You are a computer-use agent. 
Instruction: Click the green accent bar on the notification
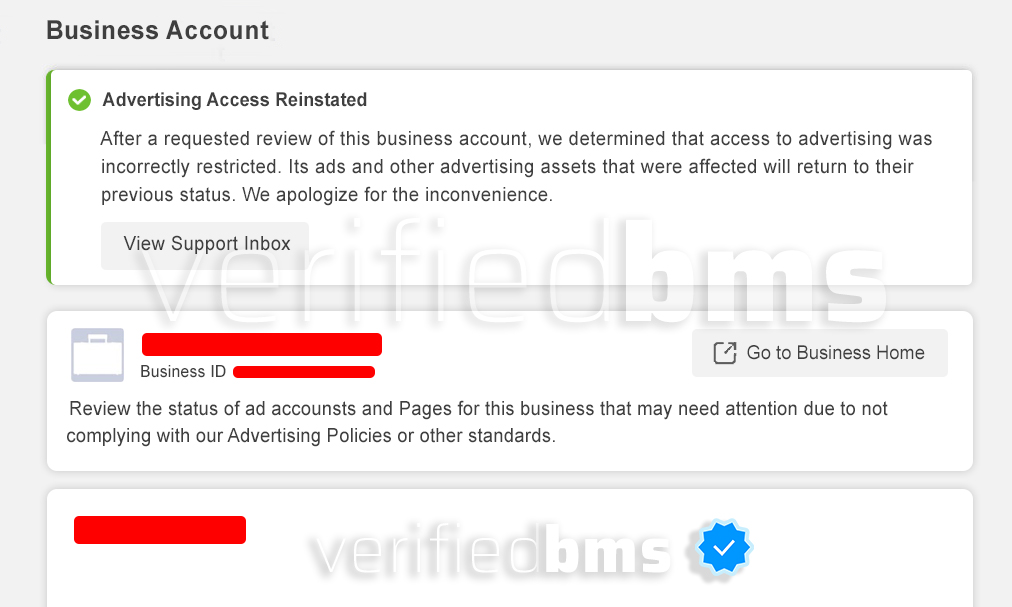click(x=49, y=177)
